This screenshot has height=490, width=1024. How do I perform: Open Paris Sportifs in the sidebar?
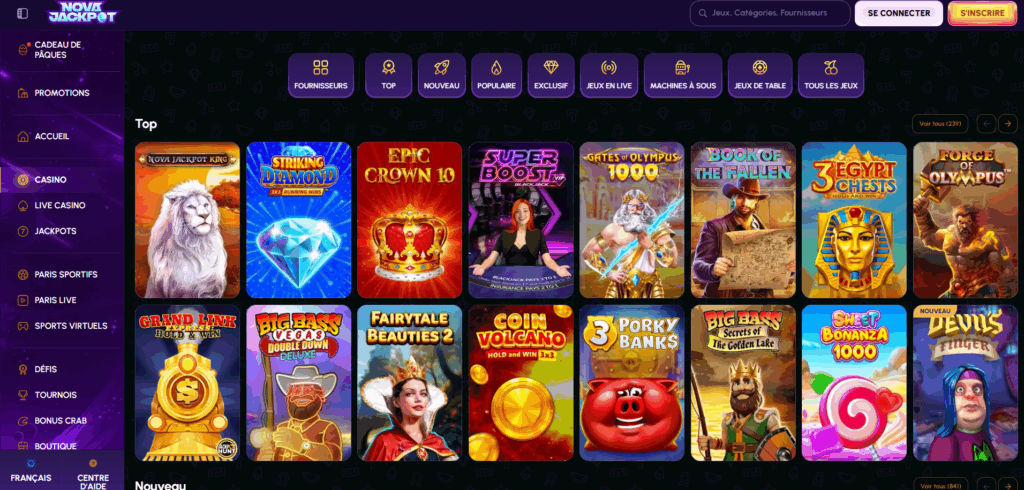65,274
